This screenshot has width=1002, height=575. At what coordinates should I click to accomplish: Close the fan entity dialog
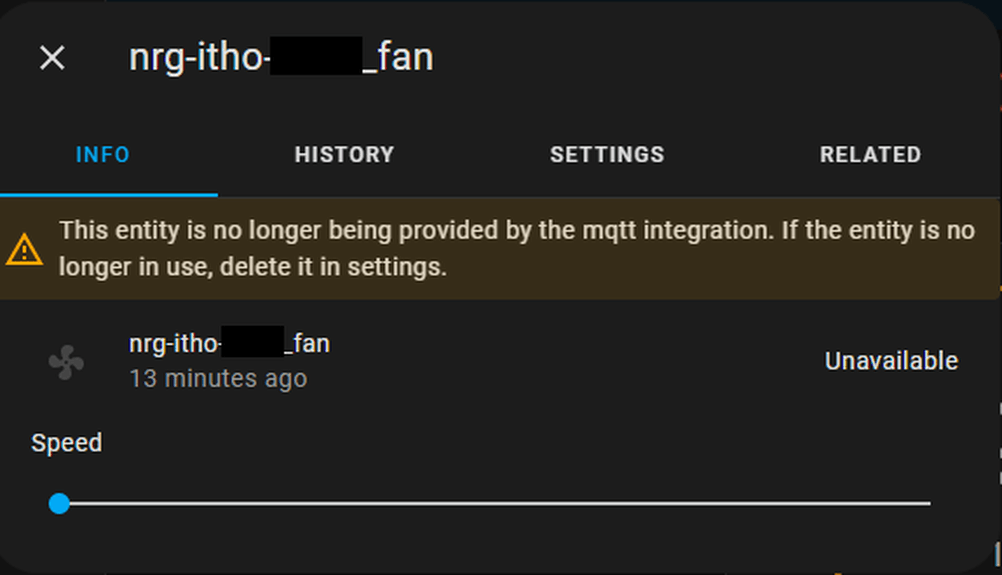[52, 58]
